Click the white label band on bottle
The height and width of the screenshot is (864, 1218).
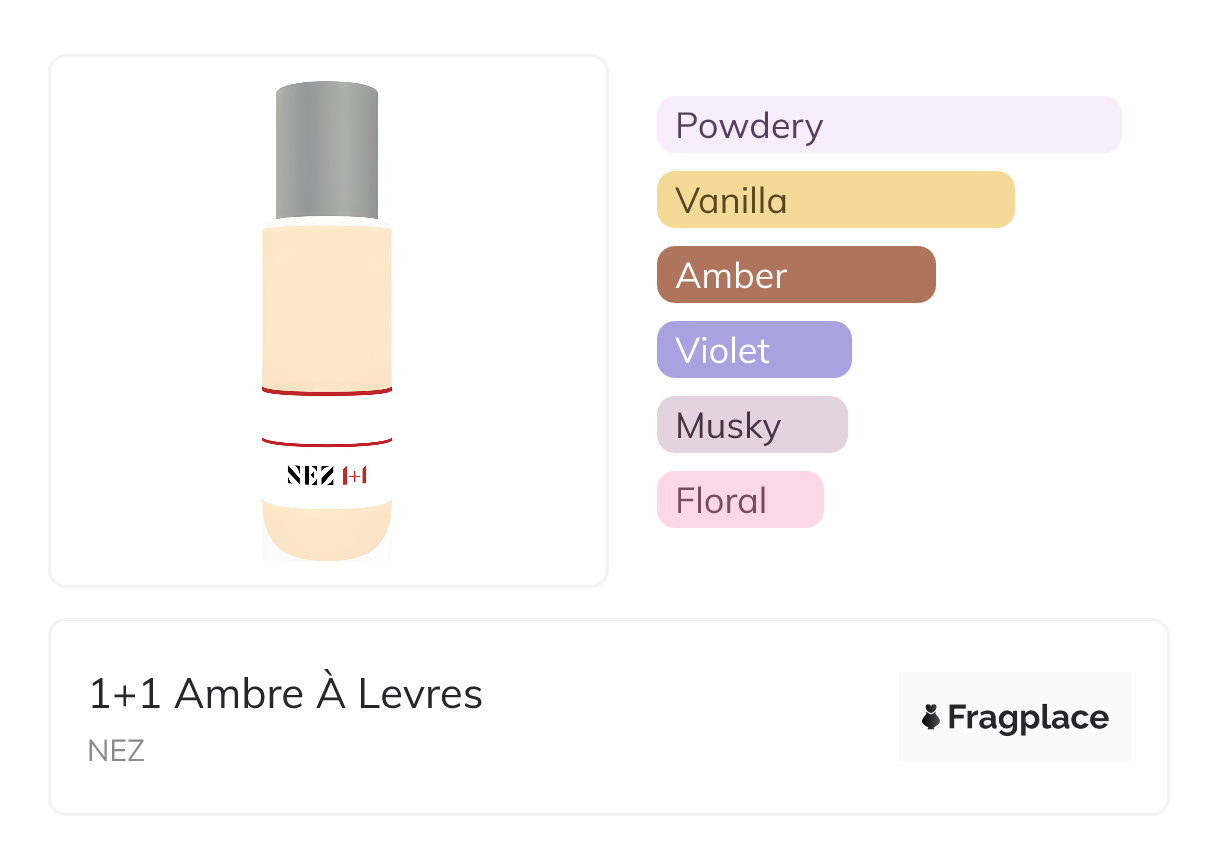(327, 416)
